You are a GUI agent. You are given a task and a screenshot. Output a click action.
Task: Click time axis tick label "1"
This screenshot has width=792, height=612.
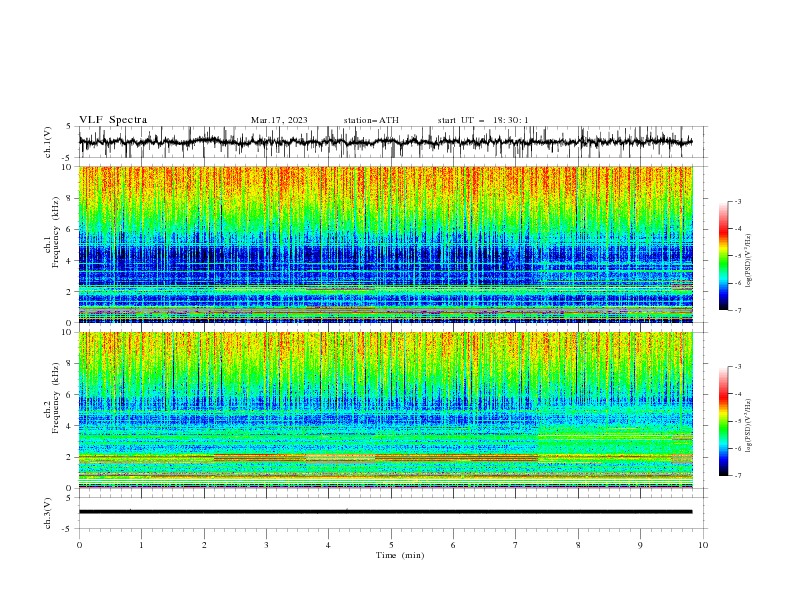[x=141, y=545]
